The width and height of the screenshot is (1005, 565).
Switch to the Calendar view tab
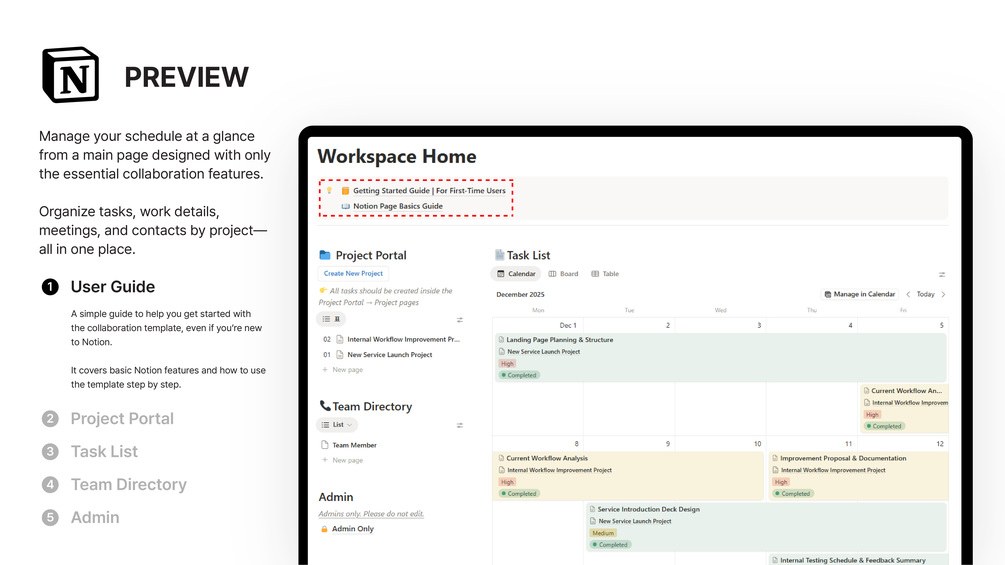516,274
